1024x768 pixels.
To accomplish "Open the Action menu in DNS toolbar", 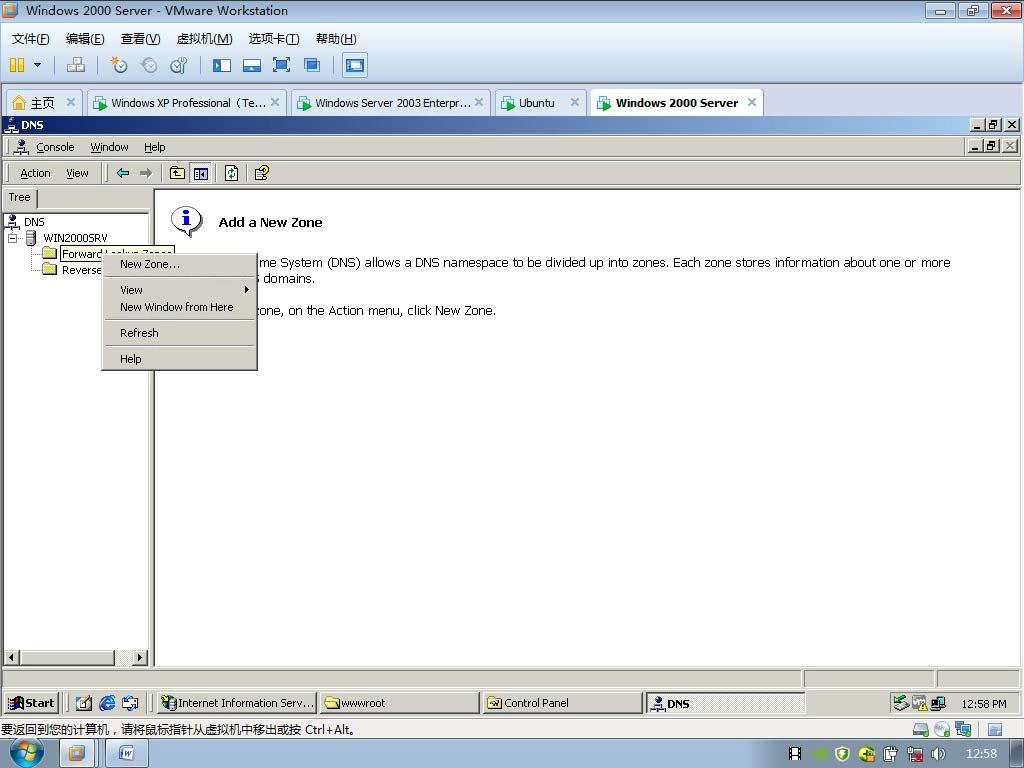I will point(35,173).
